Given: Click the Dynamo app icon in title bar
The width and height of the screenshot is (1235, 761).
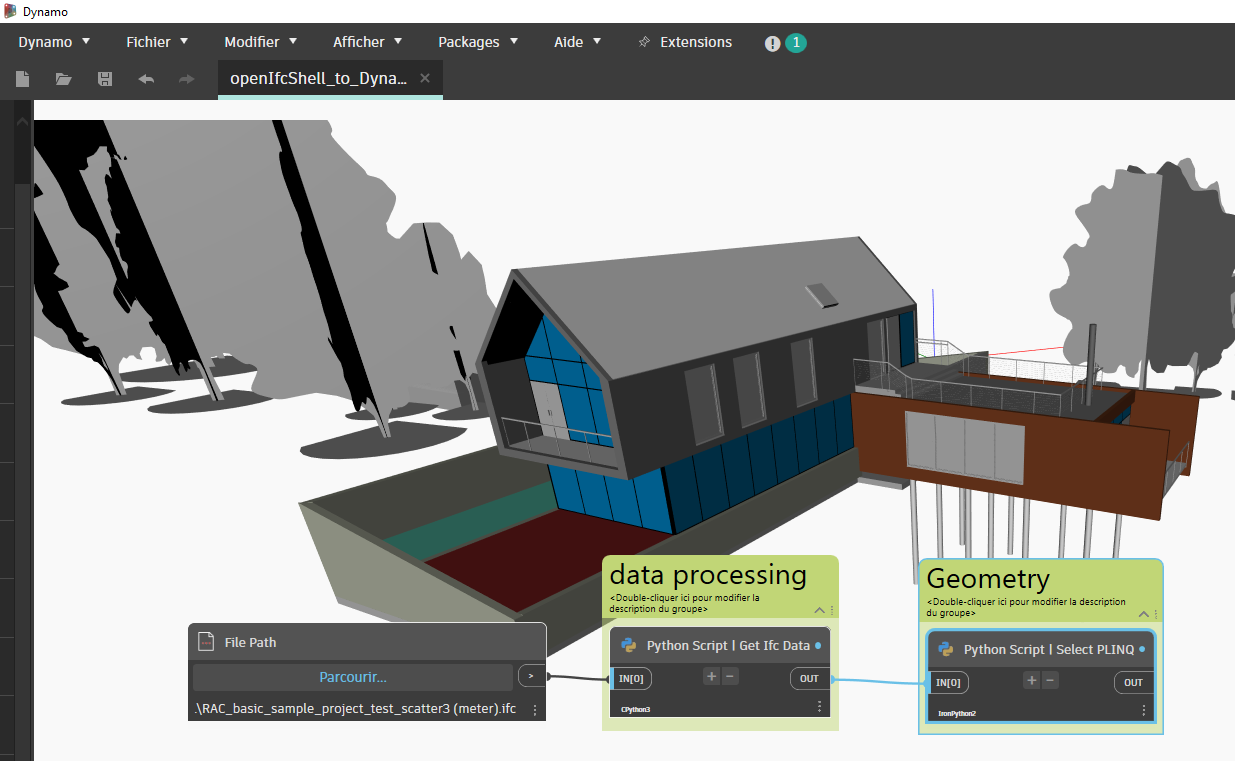Looking at the screenshot, I should click(10, 10).
